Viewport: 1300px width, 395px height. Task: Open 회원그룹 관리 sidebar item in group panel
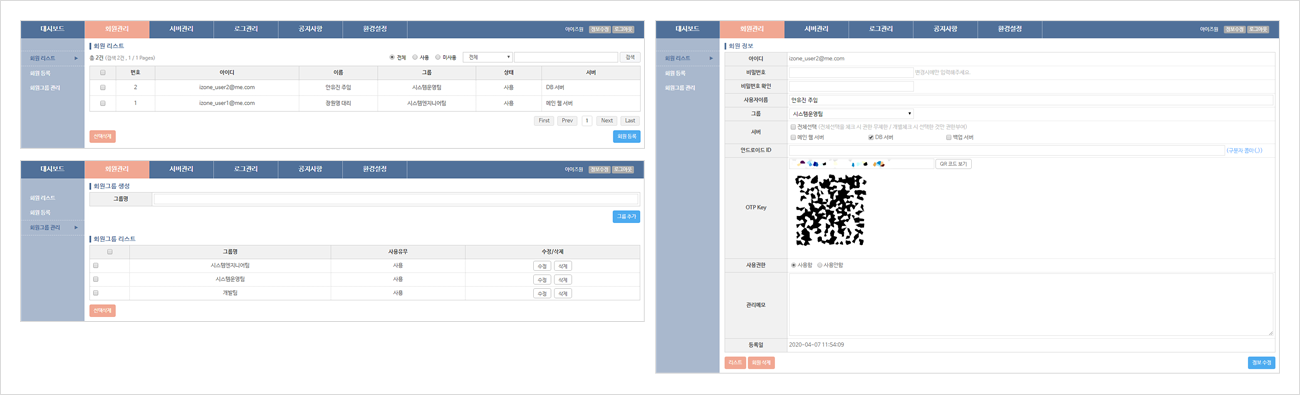[46, 227]
